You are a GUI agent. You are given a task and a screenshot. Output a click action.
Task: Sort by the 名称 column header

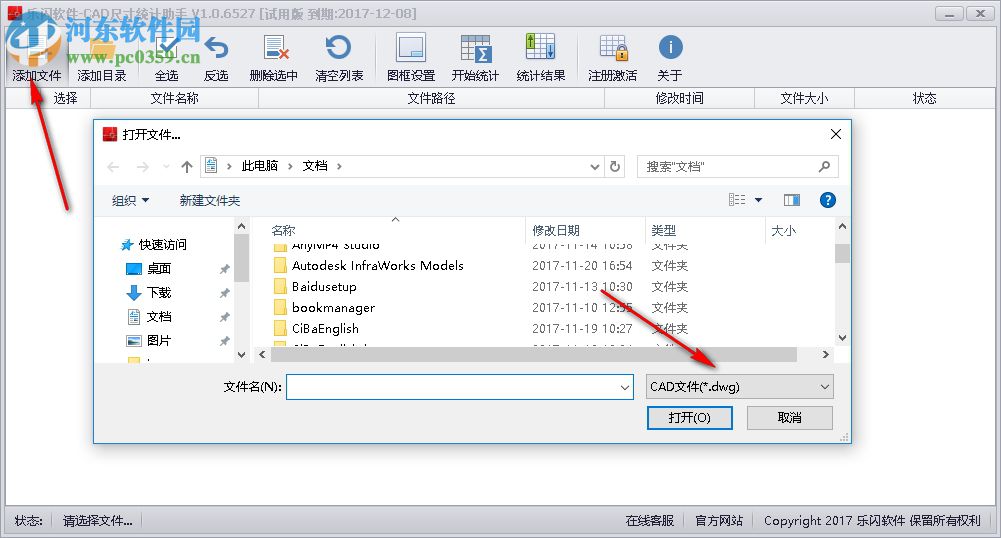tap(396, 230)
